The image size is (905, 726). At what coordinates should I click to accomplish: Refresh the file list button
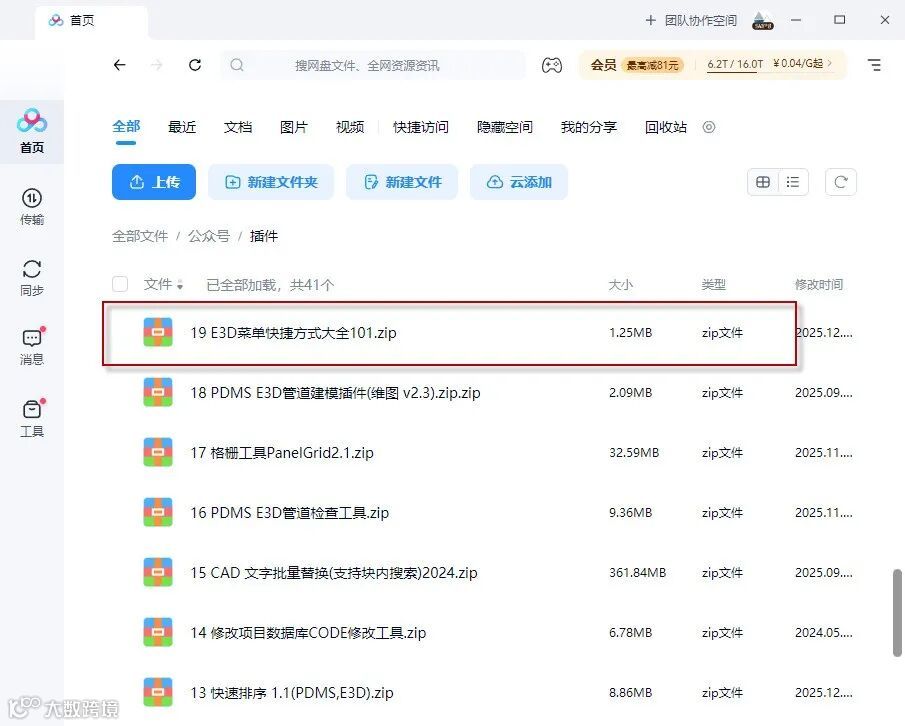coord(840,182)
